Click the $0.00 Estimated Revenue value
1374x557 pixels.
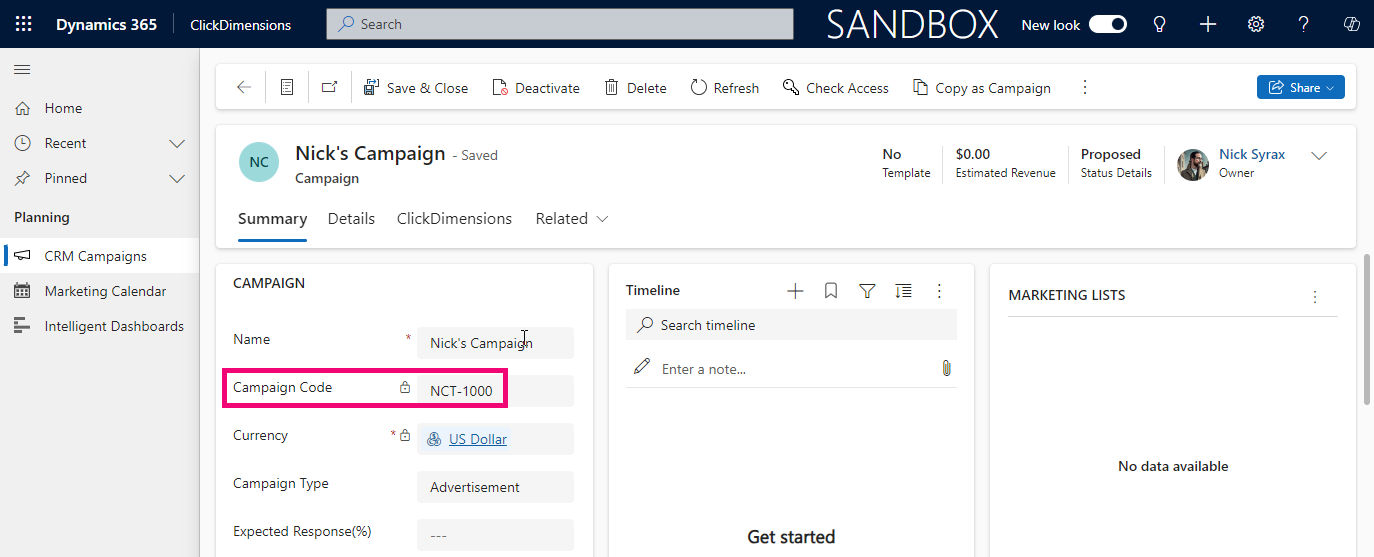(x=973, y=154)
